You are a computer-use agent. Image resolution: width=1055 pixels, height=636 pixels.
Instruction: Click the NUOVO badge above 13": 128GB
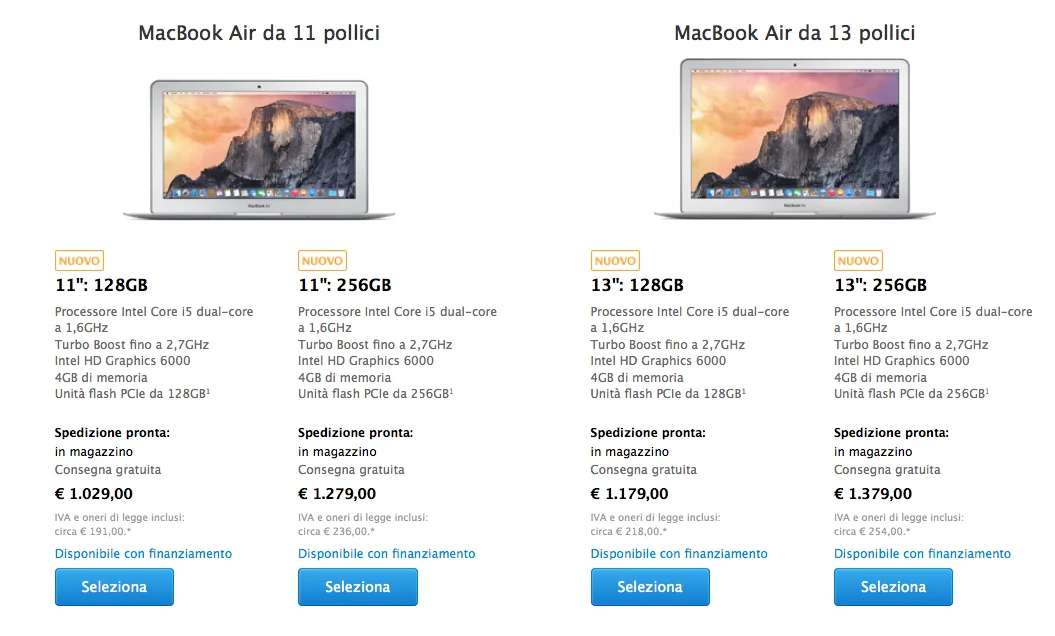tap(615, 261)
